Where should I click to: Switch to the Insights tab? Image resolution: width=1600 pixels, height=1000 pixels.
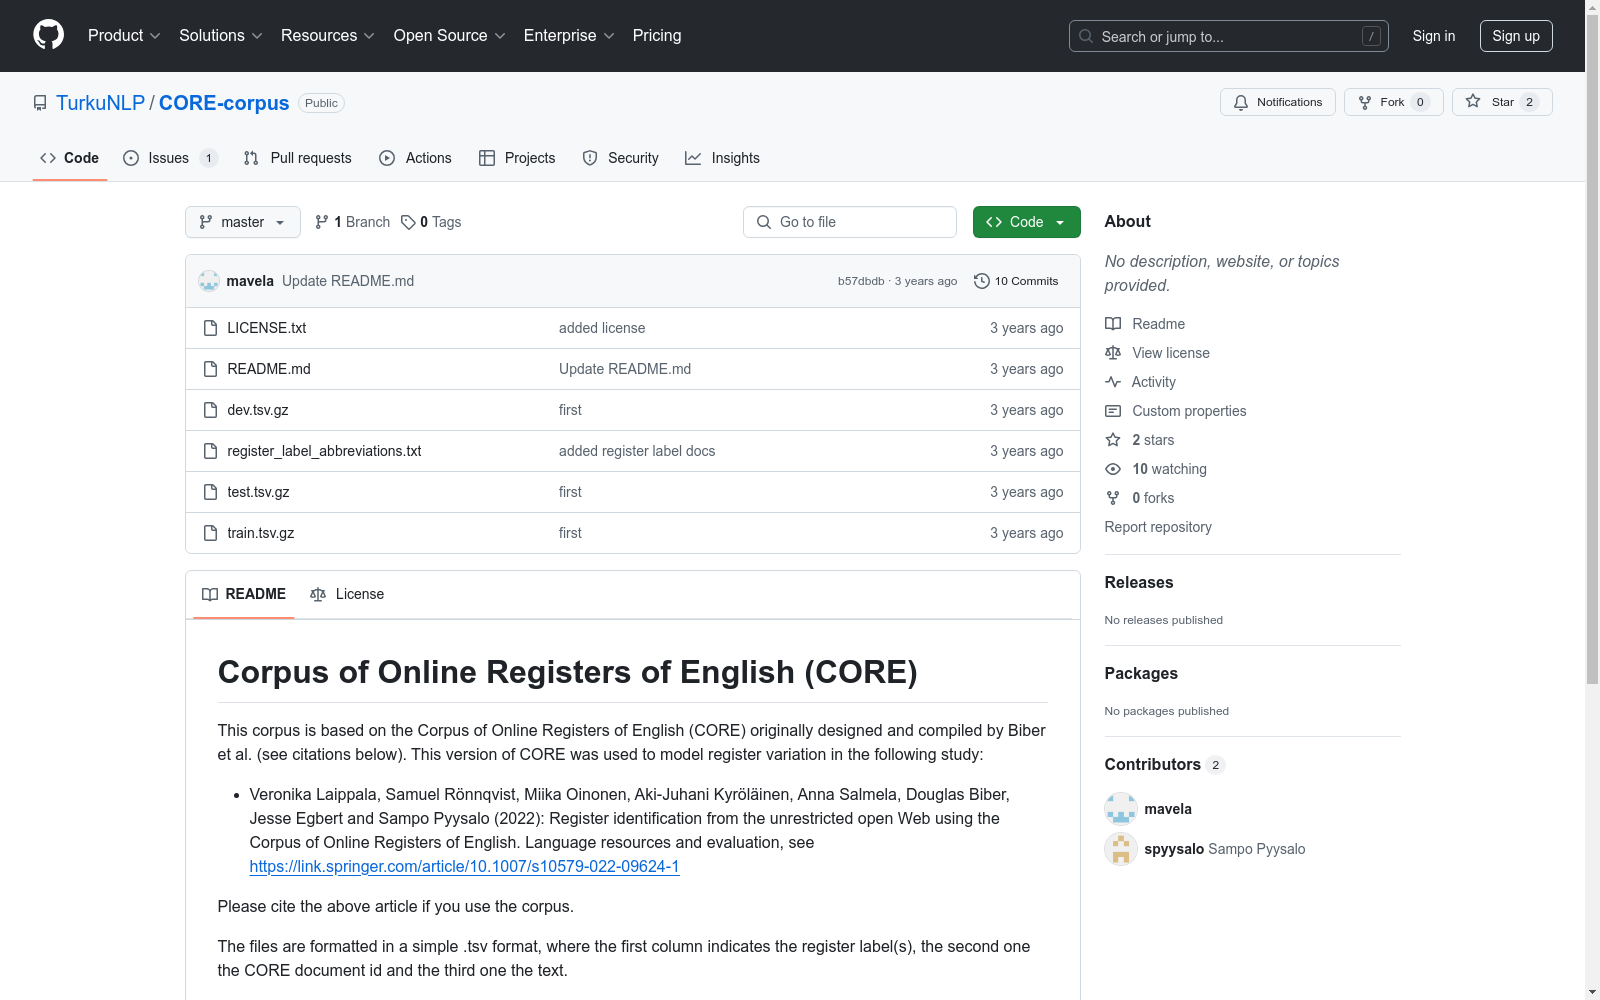point(722,158)
